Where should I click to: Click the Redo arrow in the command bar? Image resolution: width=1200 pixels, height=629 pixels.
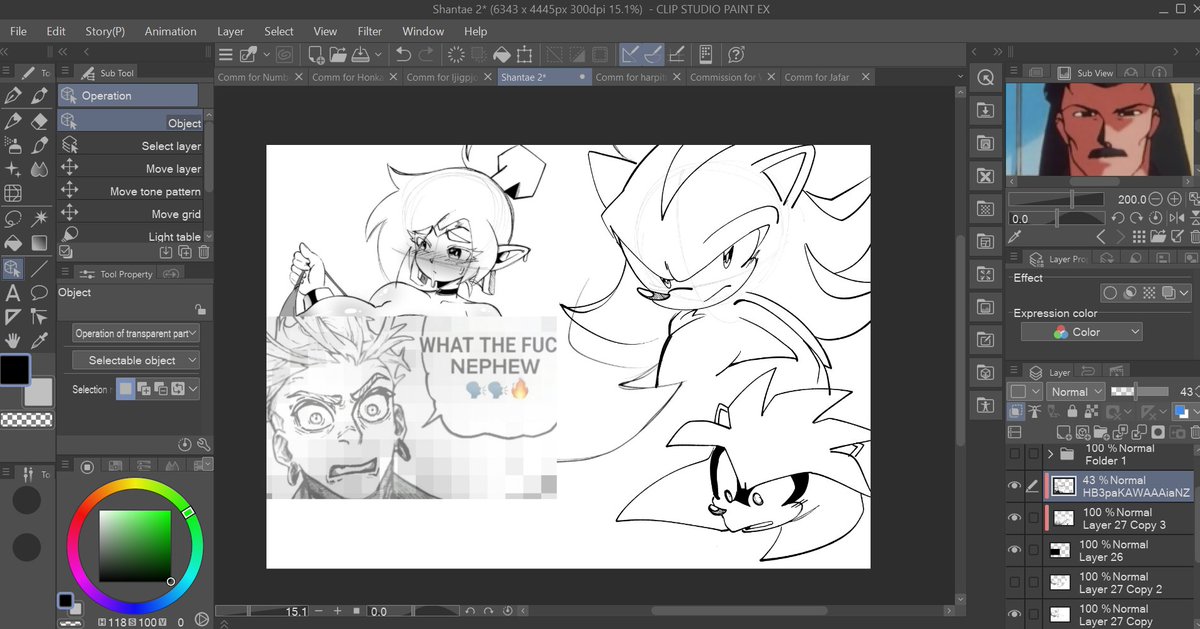tap(427, 54)
